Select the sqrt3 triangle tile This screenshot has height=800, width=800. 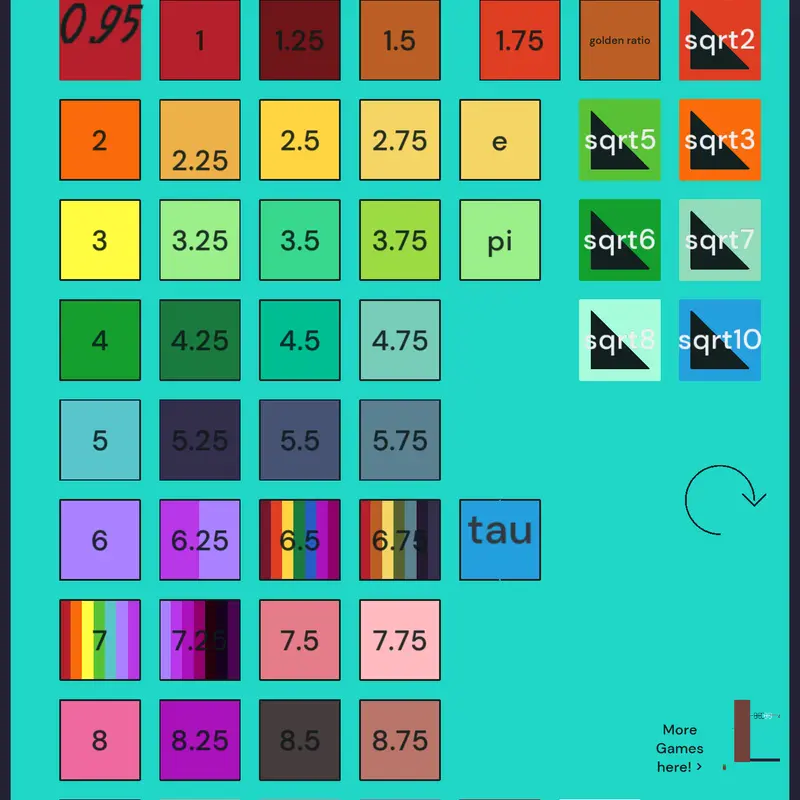pos(719,140)
